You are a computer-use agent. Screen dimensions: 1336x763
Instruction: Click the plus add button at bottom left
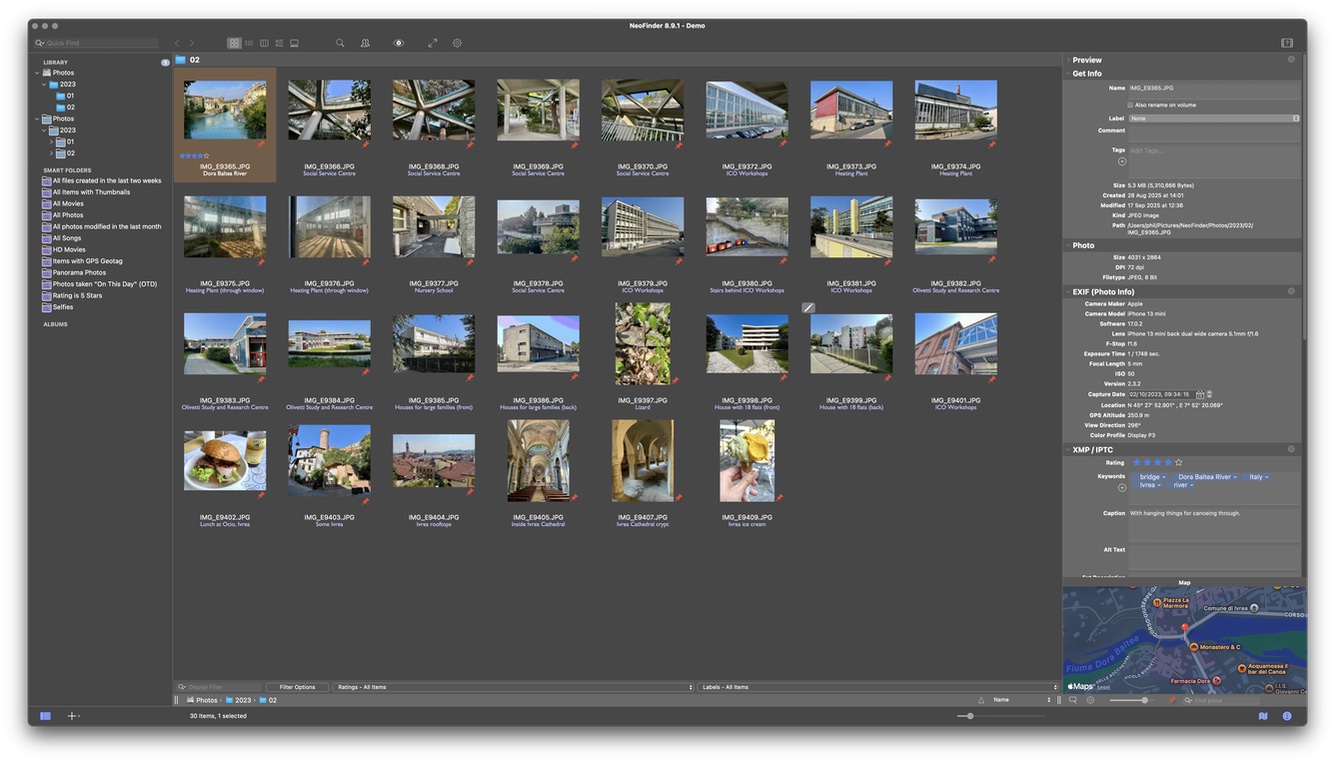click(x=72, y=716)
